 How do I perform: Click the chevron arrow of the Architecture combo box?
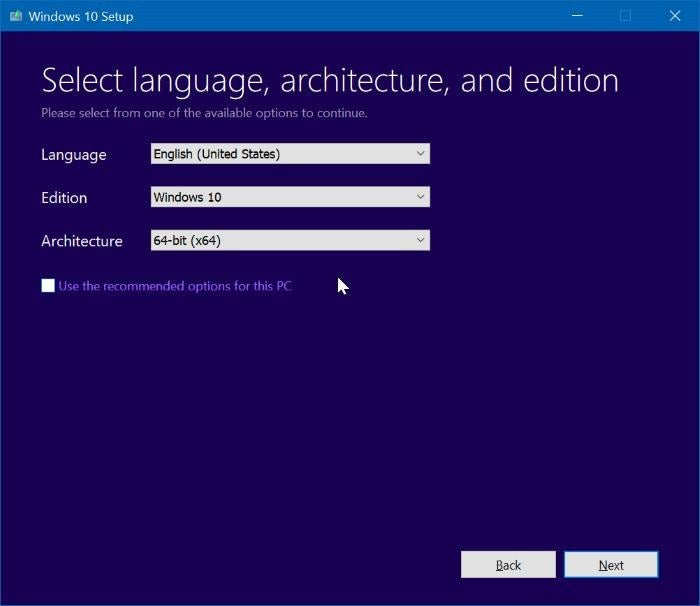pyautogui.click(x=420, y=240)
